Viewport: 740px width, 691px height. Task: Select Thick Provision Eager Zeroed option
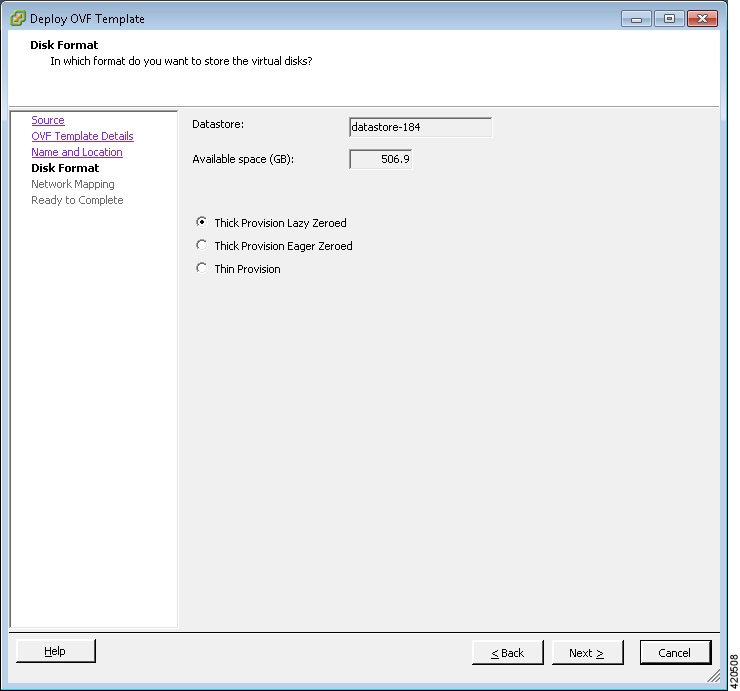coord(202,245)
